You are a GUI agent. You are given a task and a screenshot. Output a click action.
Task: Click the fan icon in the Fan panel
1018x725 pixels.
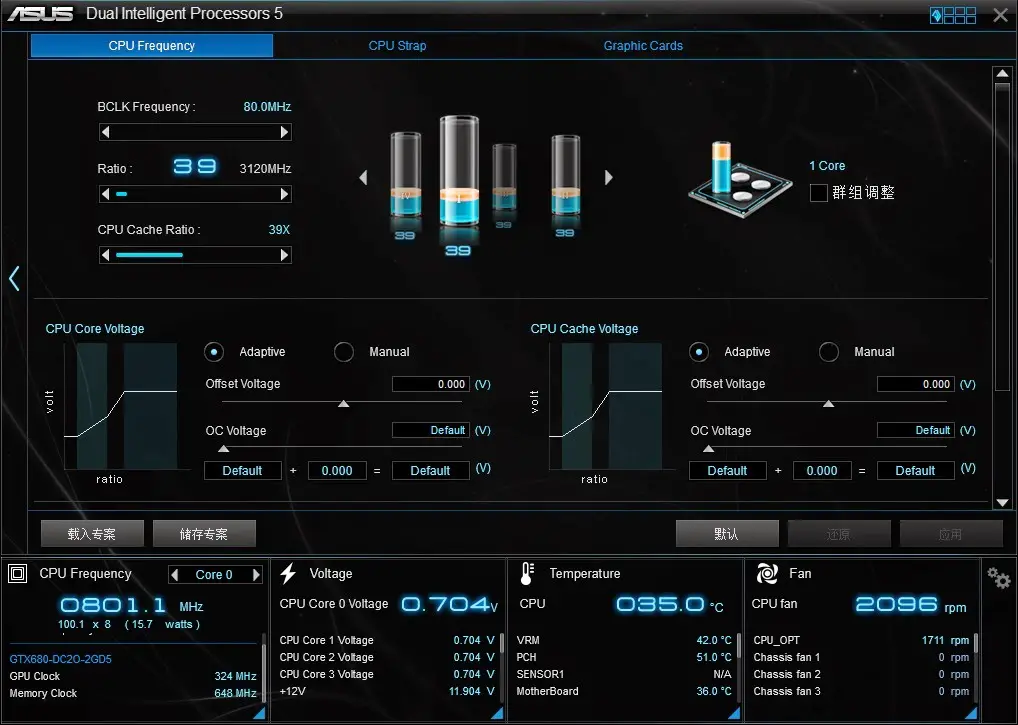pos(767,573)
